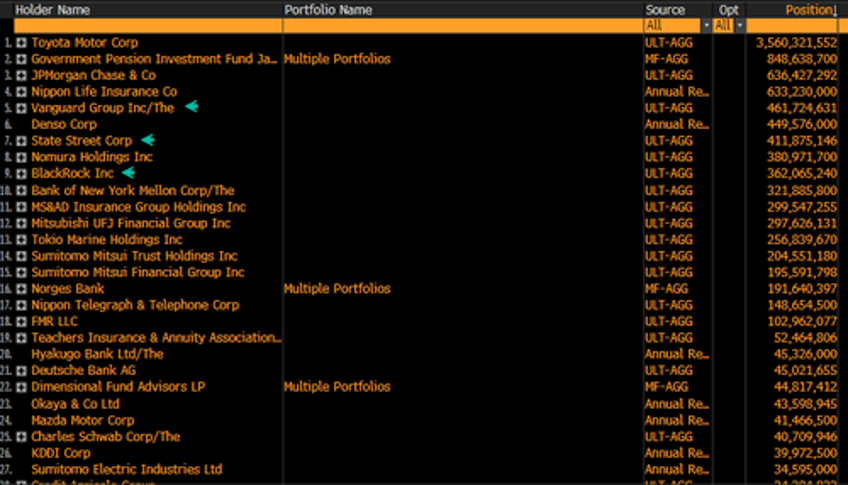Viewport: 848px width, 485px height.
Task: Select the KDDI Corp holder
Action: point(61,453)
